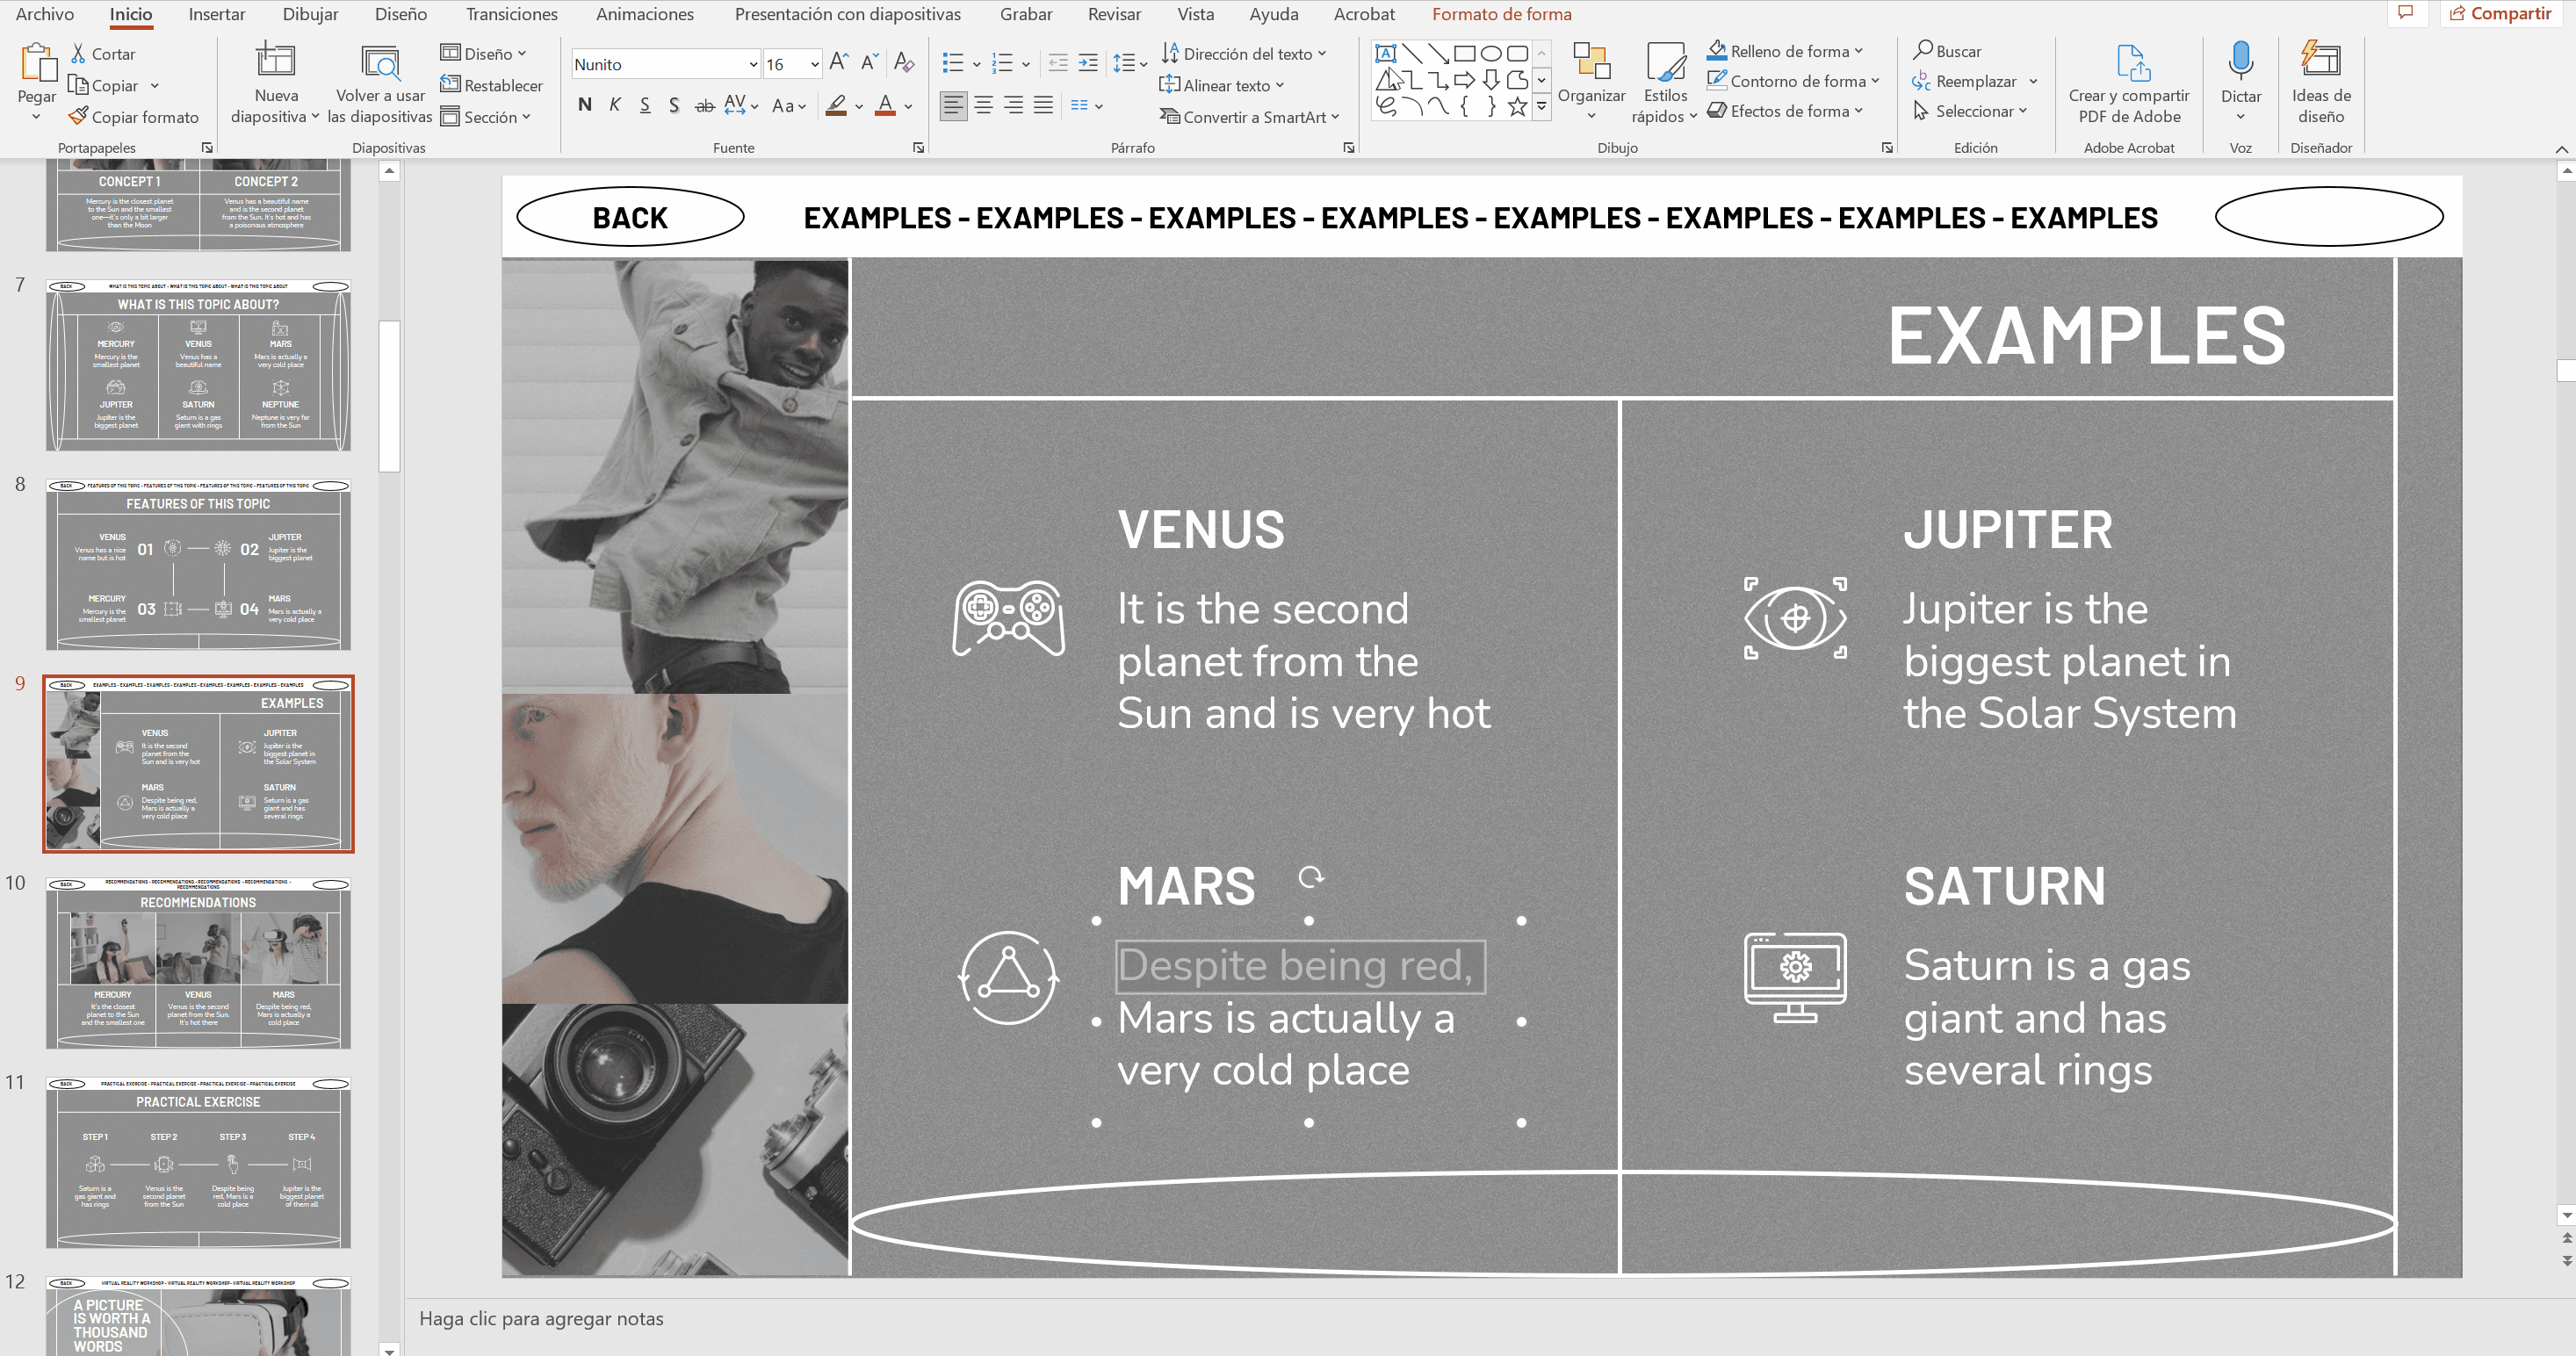Select the rectangle shape in the gallery
The width and height of the screenshot is (2576, 1356).
click(1464, 53)
